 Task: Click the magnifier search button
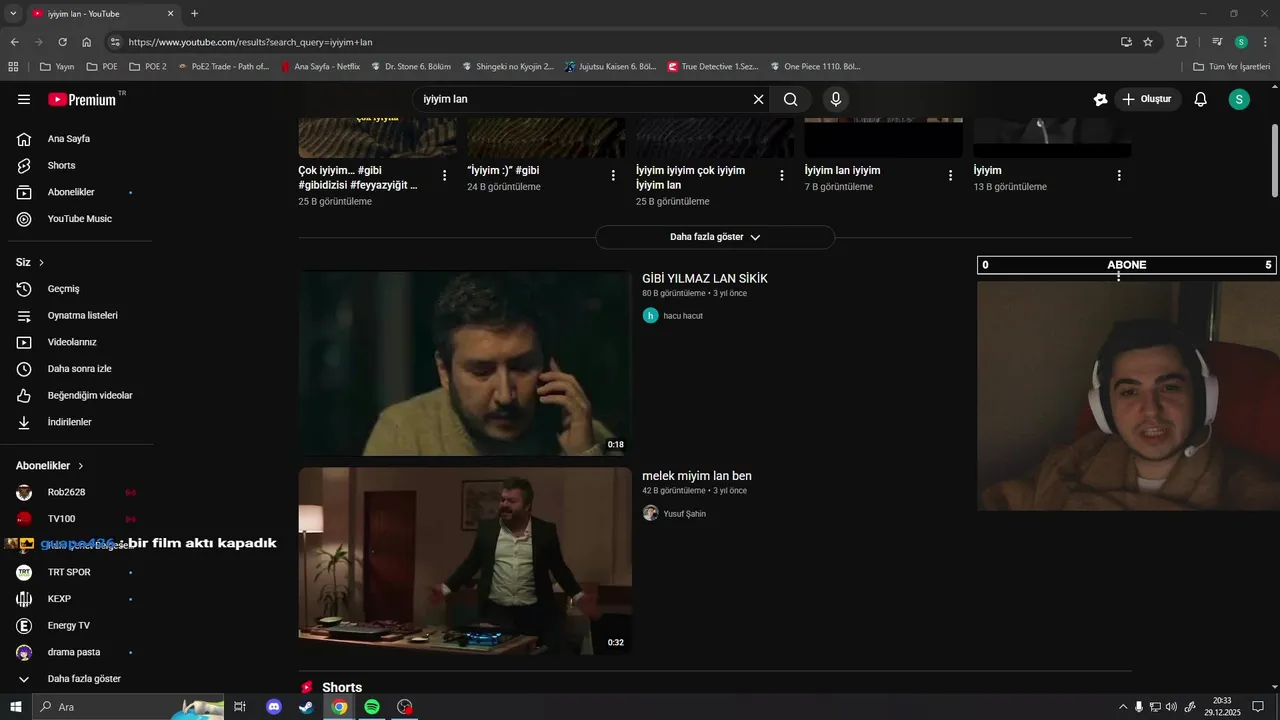pos(790,99)
